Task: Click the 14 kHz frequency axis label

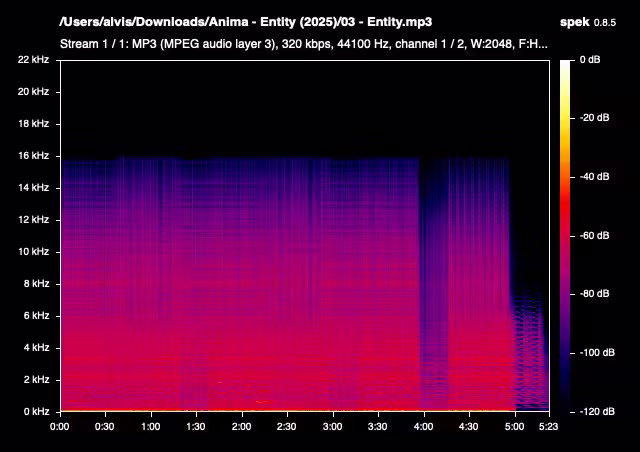Action: point(33,187)
